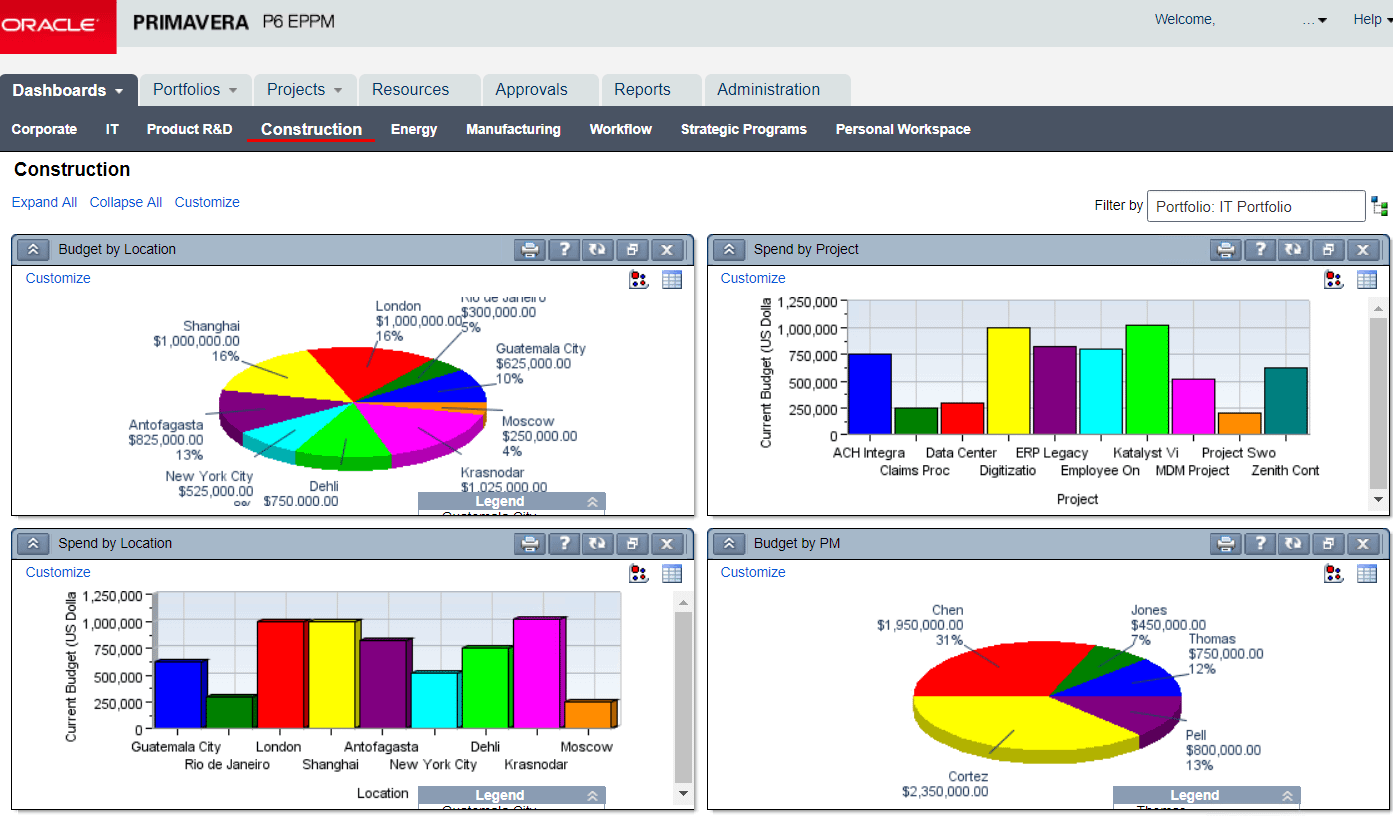
Task: Change chart type for Budget by Location
Action: pyautogui.click(x=638, y=280)
